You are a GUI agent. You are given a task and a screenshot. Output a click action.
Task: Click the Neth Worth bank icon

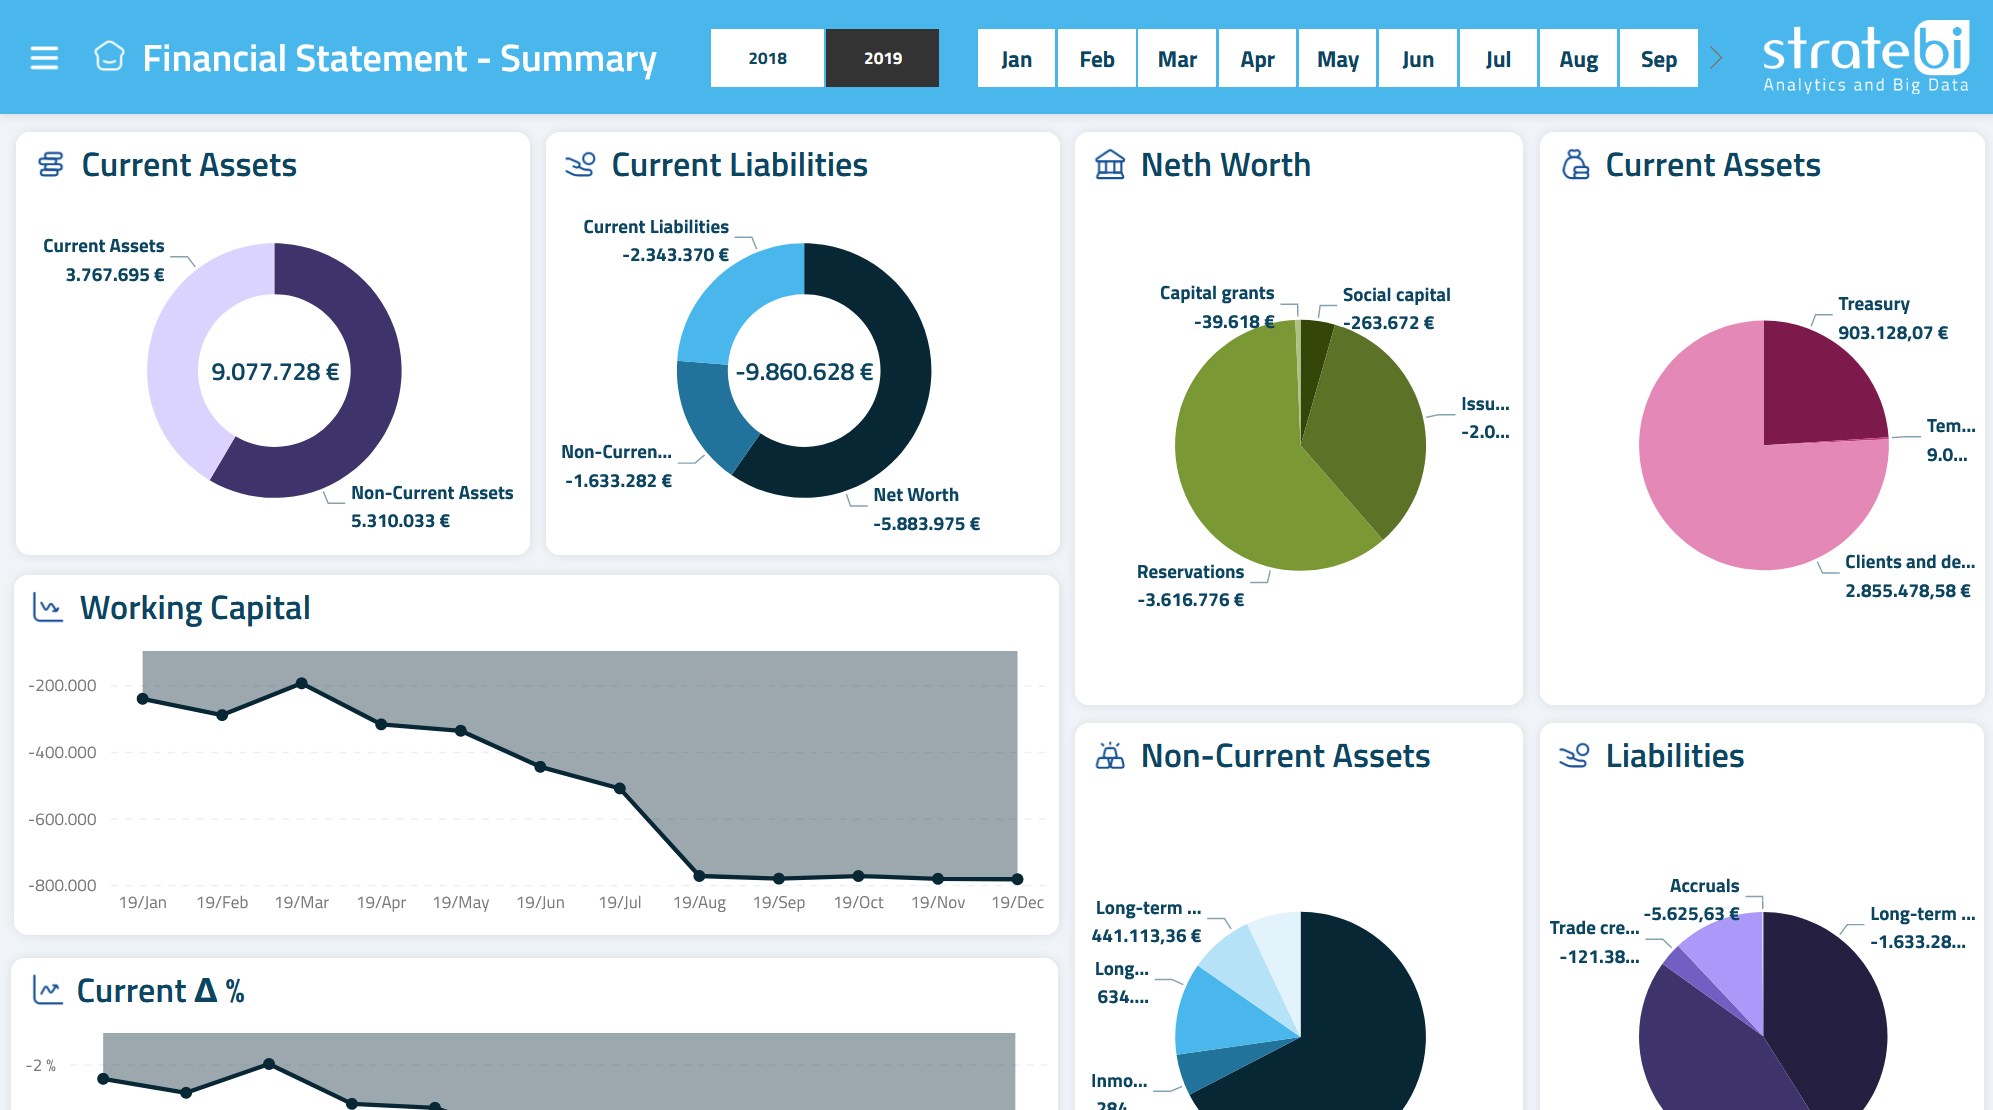click(1110, 164)
